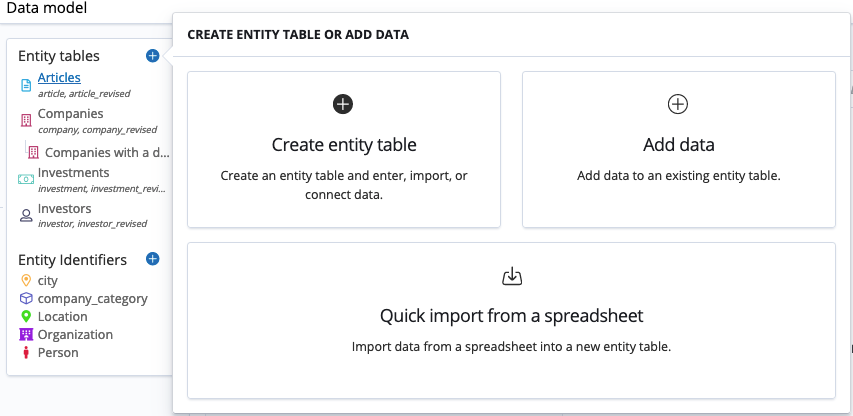Click the Articles document icon
853x416 pixels.
click(x=26, y=85)
